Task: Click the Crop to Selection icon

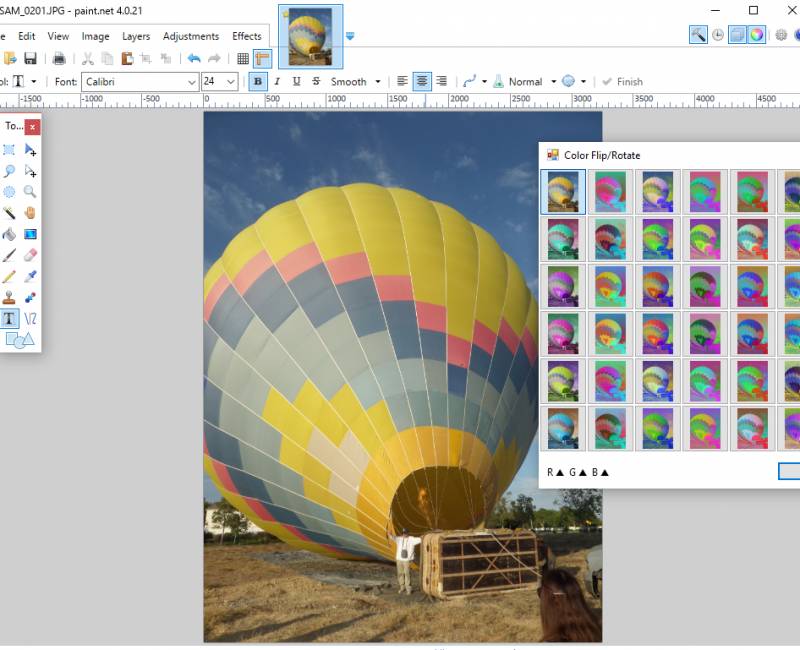Action: [x=146, y=59]
